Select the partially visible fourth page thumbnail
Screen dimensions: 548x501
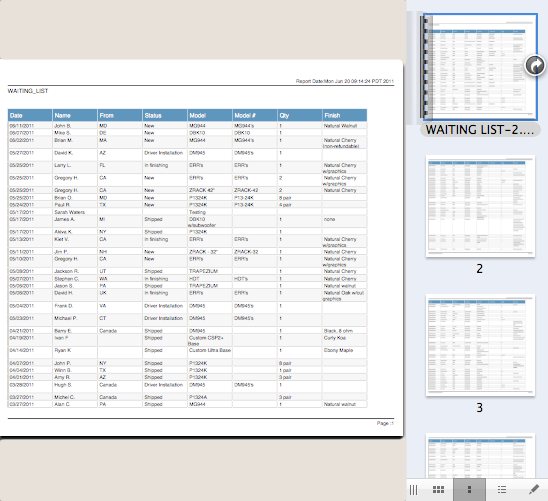480,456
